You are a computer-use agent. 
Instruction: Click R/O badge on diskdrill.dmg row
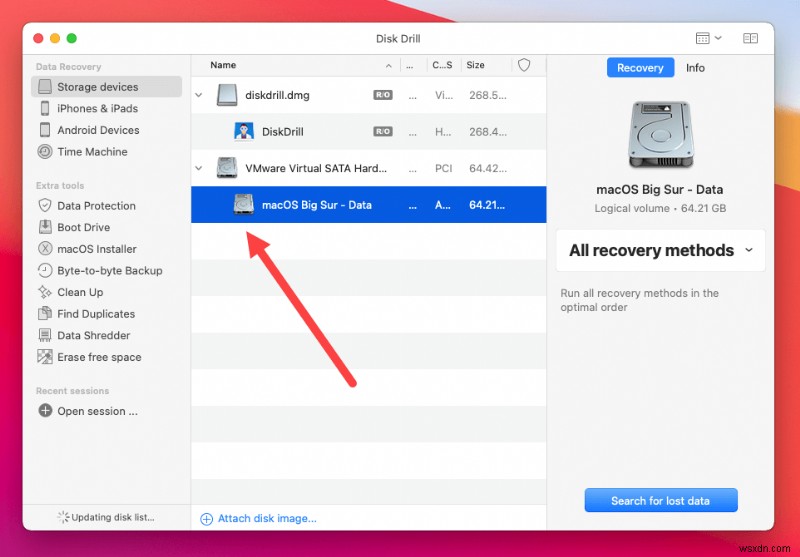pyautogui.click(x=383, y=95)
